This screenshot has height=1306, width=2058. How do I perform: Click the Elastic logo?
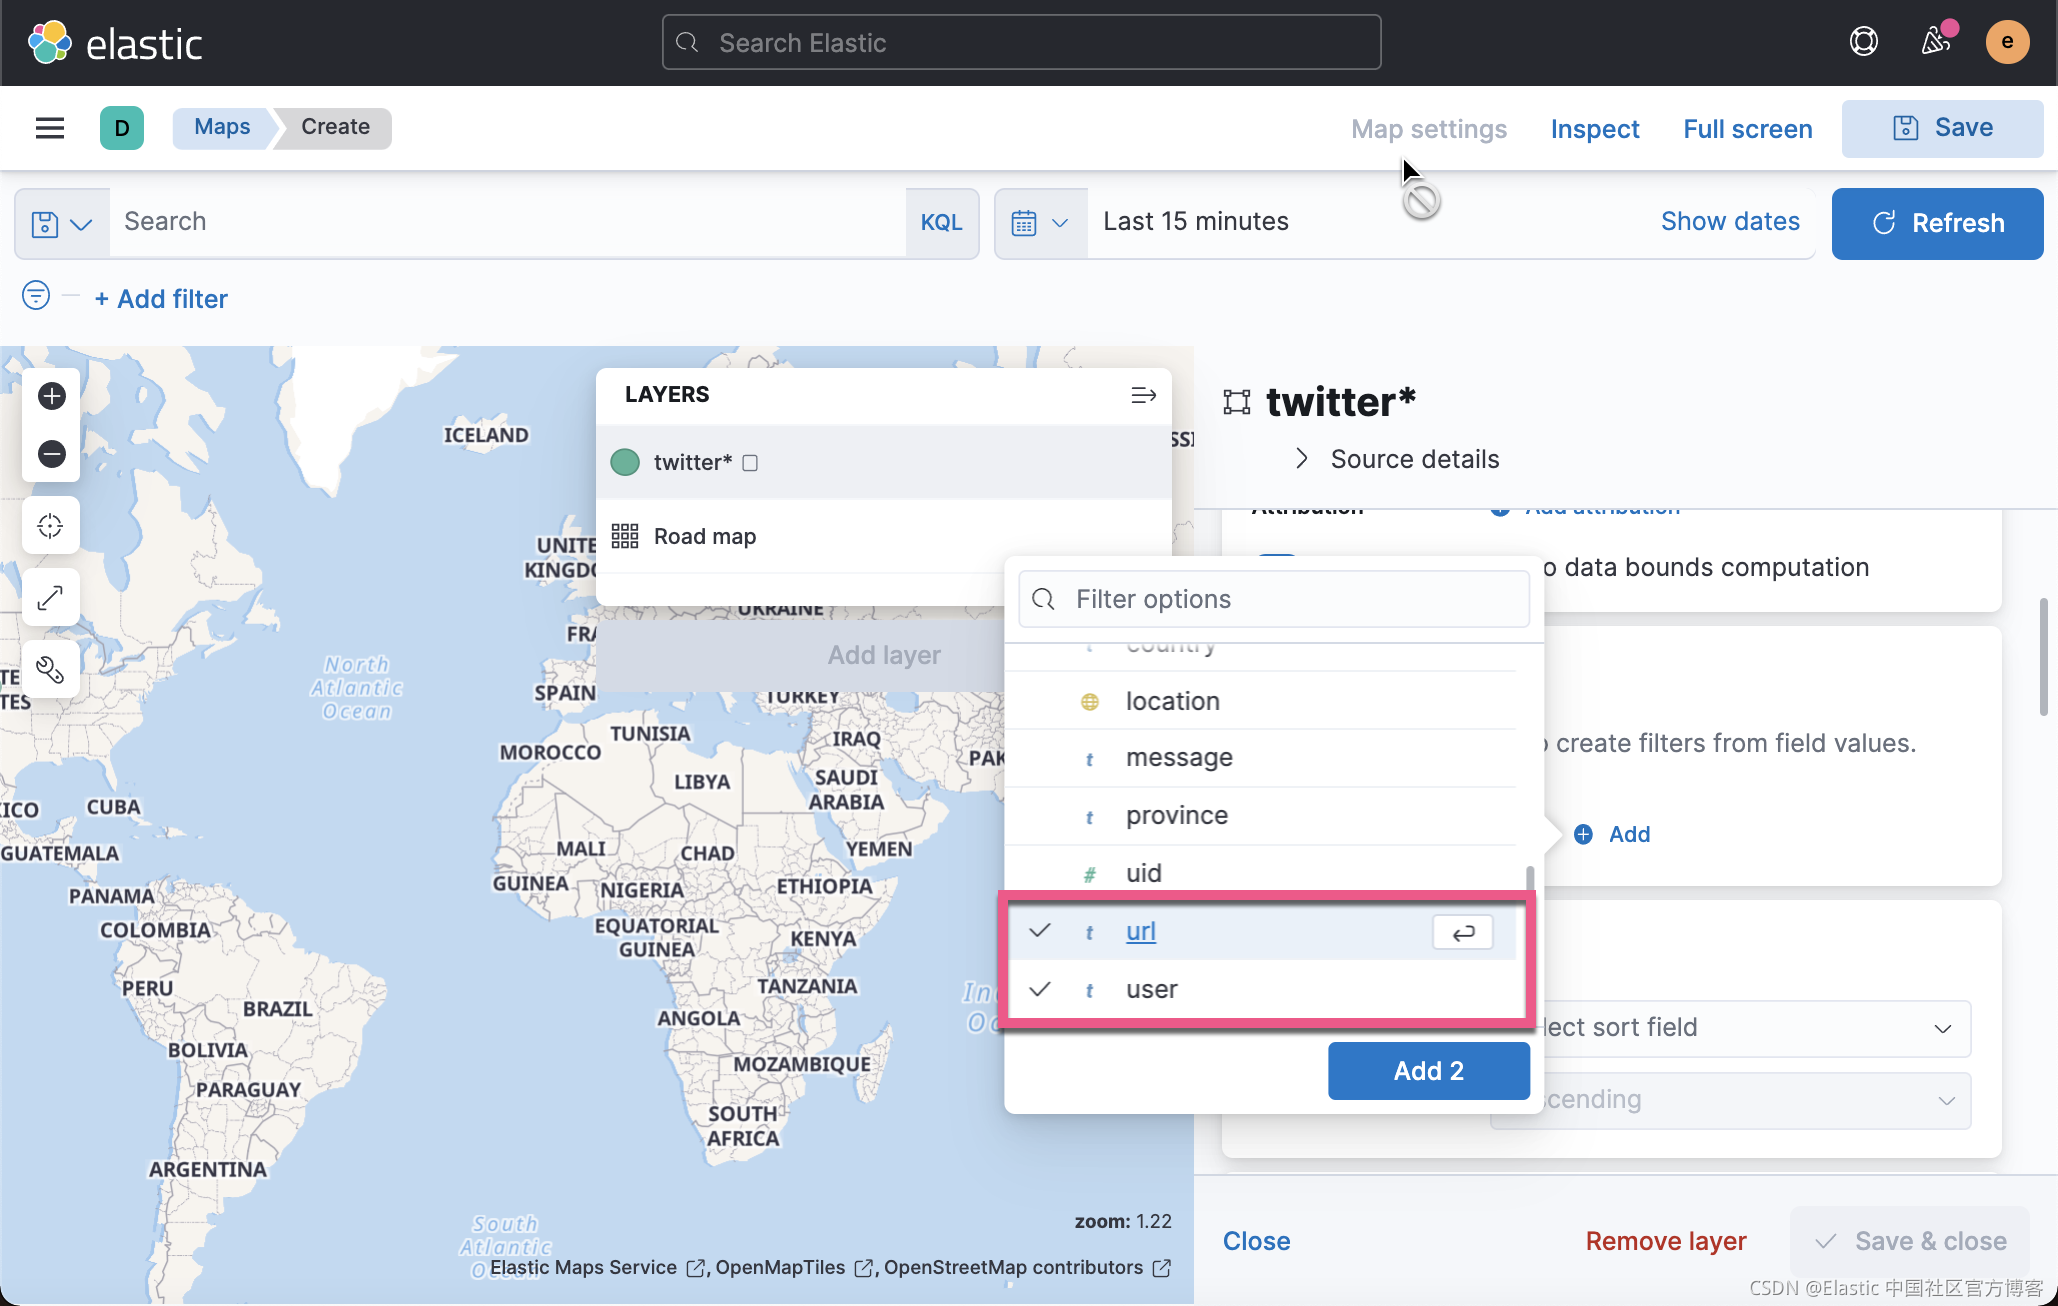[x=115, y=43]
